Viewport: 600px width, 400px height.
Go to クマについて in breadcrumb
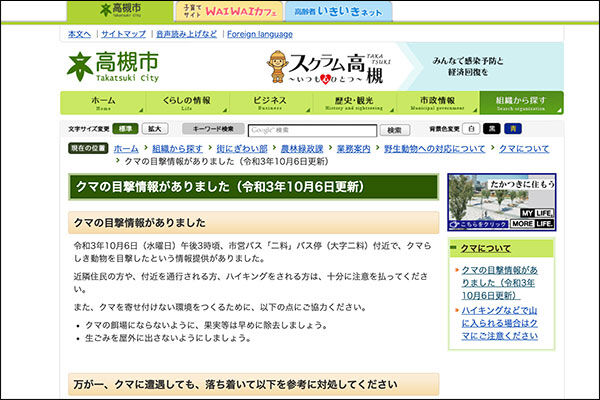[523, 149]
